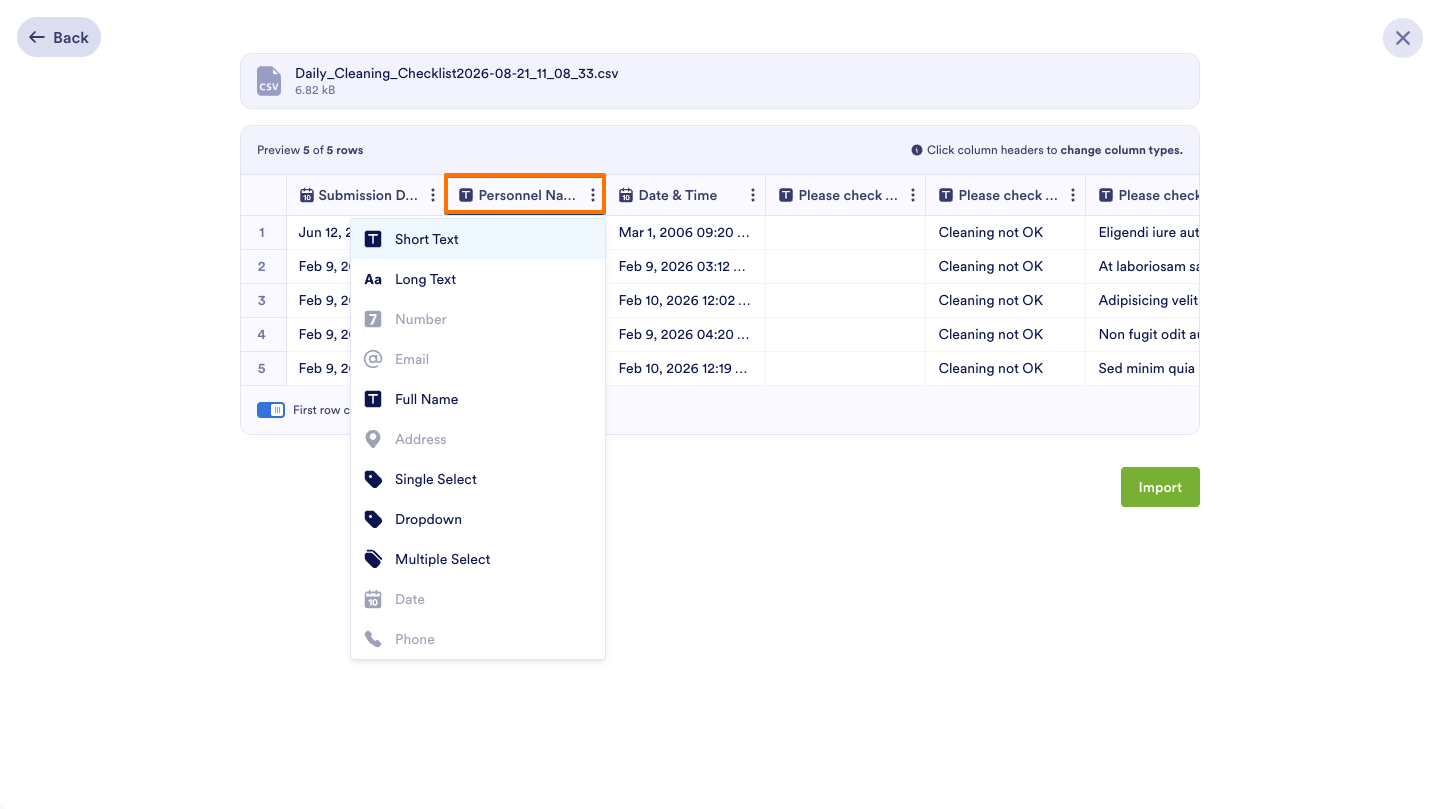Open the Personnel Name column three-dot menu
The width and height of the screenshot is (1439, 809).
593,195
